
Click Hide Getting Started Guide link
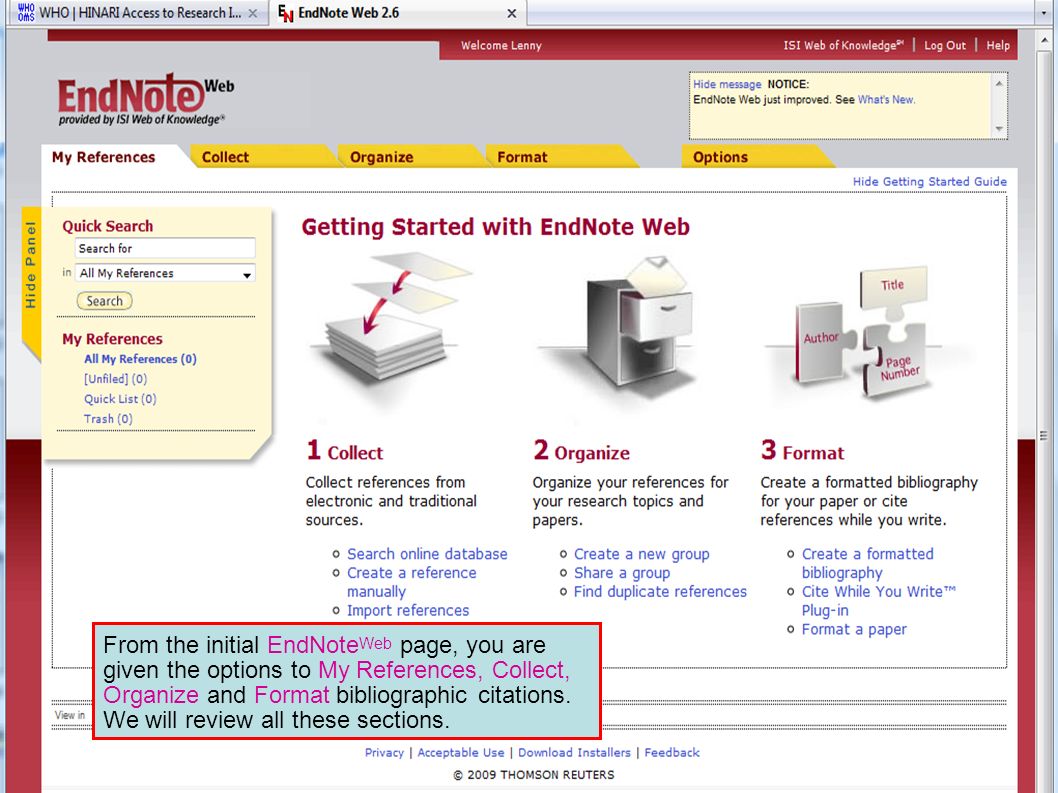point(929,182)
